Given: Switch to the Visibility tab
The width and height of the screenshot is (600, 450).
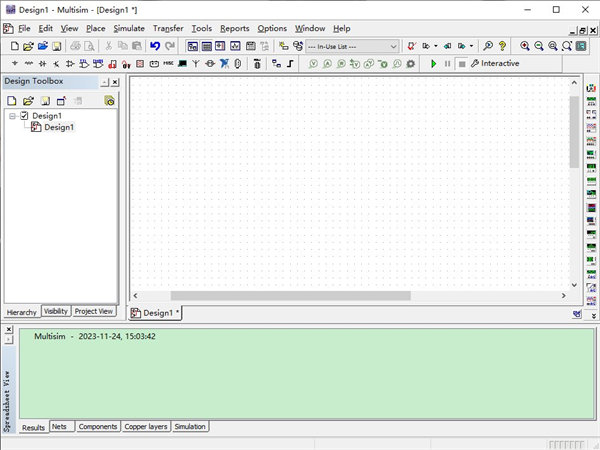Looking at the screenshot, I should coord(56,312).
